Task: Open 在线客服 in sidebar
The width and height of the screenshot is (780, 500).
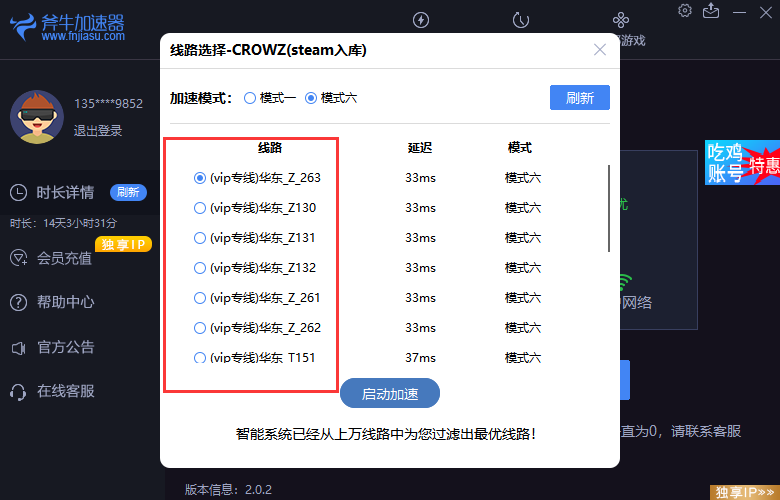Action: pyautogui.click(x=66, y=392)
